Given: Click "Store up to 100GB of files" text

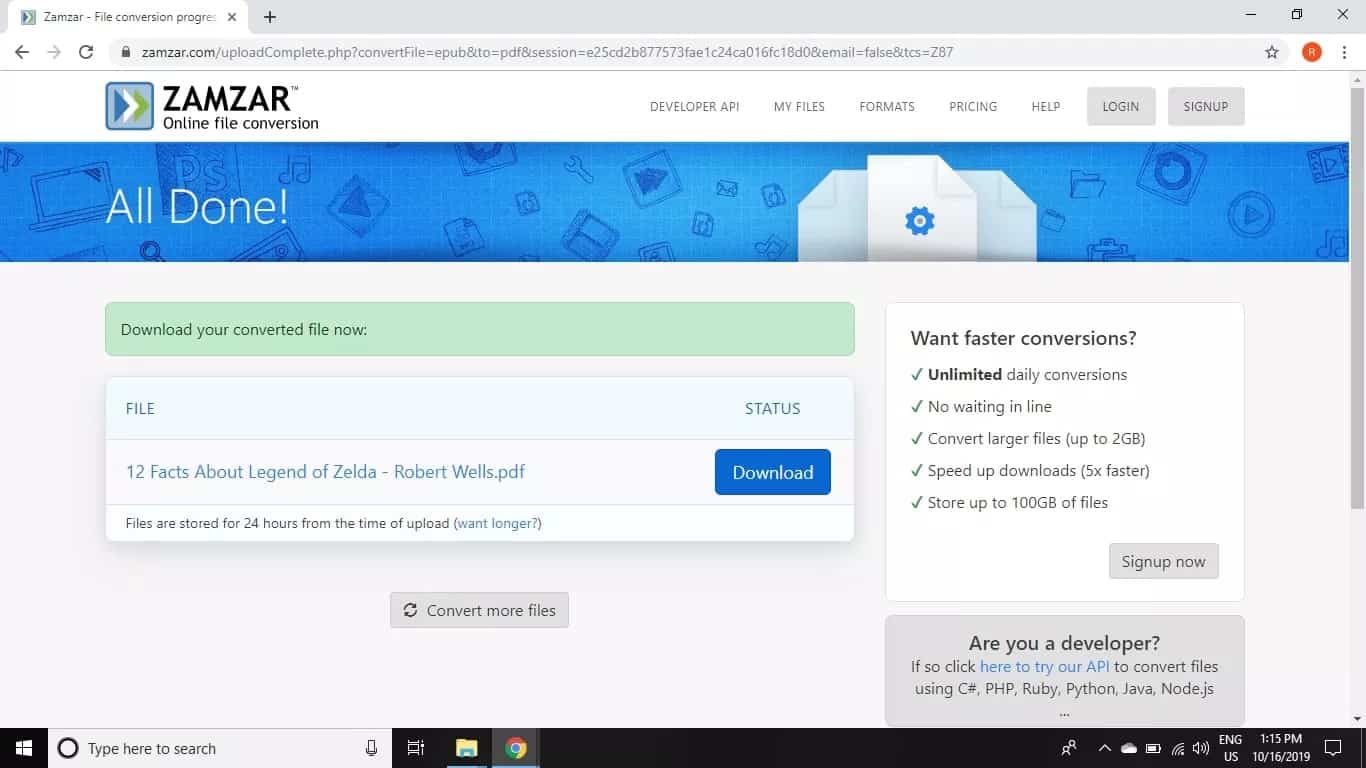Looking at the screenshot, I should click(1018, 502).
